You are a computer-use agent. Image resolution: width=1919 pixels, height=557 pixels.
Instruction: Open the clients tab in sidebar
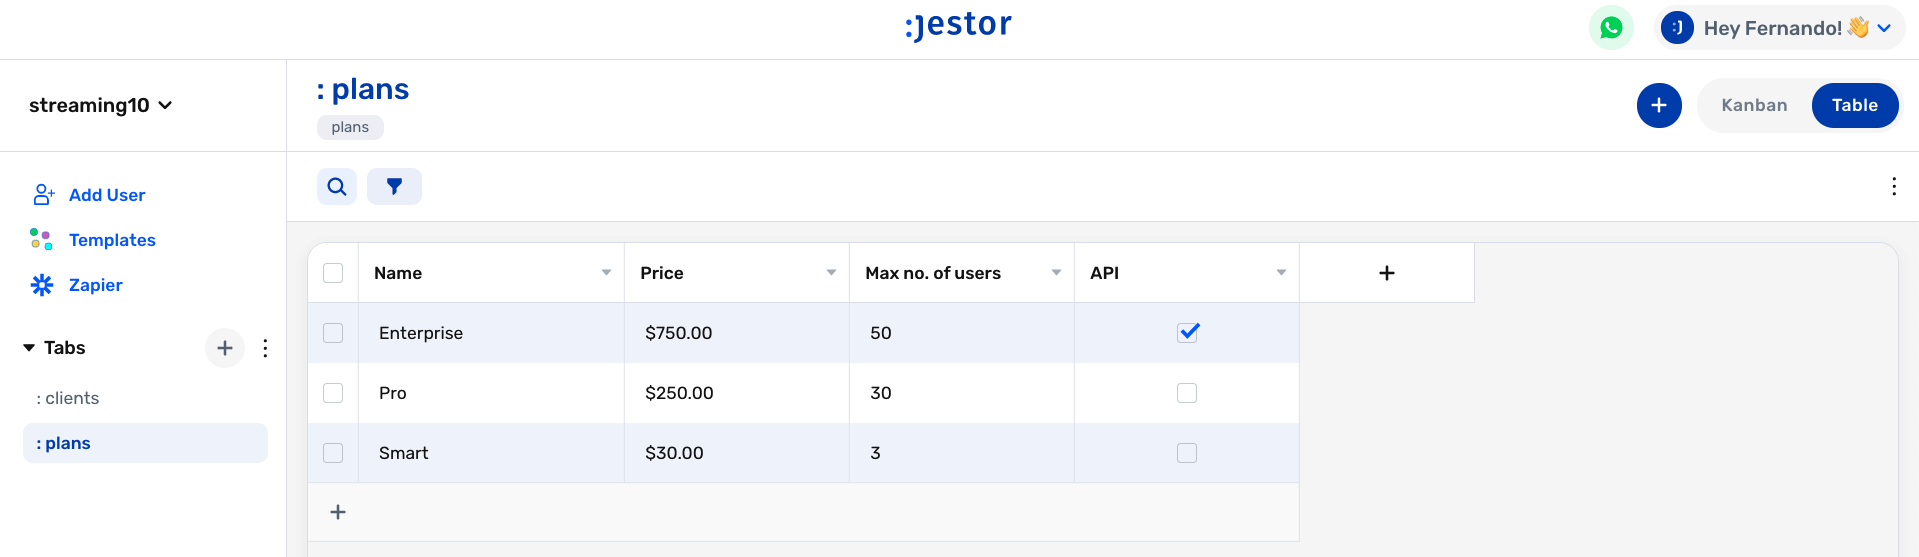tap(72, 398)
